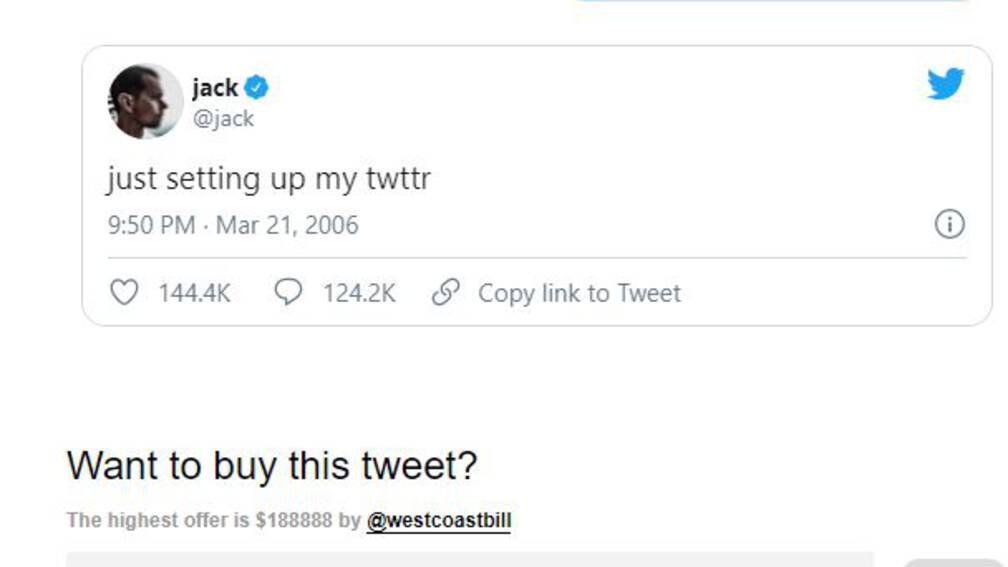The width and height of the screenshot is (1008, 567).
Task: Click the 144.4K likes count
Action: click(x=194, y=293)
